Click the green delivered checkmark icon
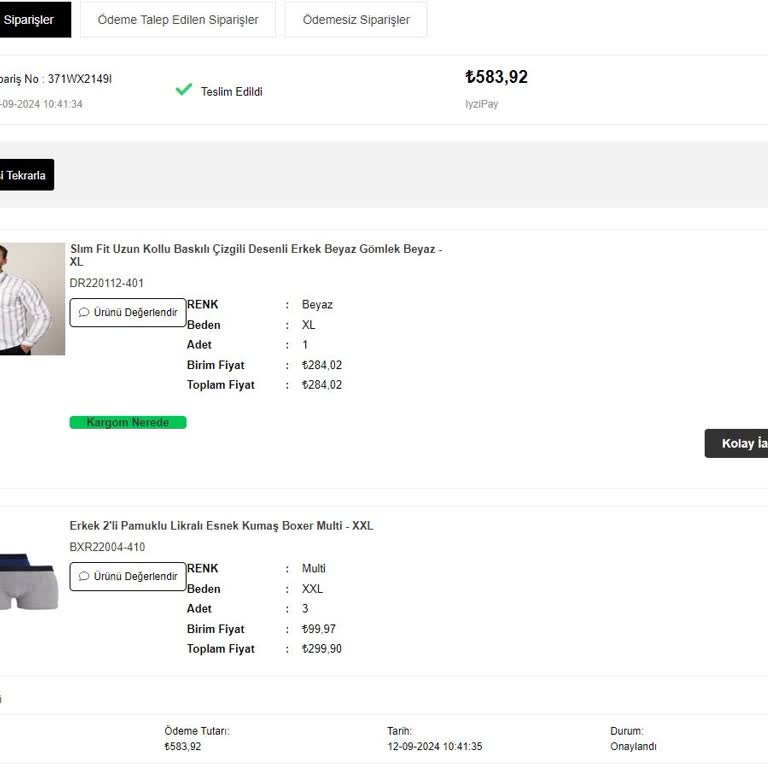768x768 pixels. tap(183, 90)
